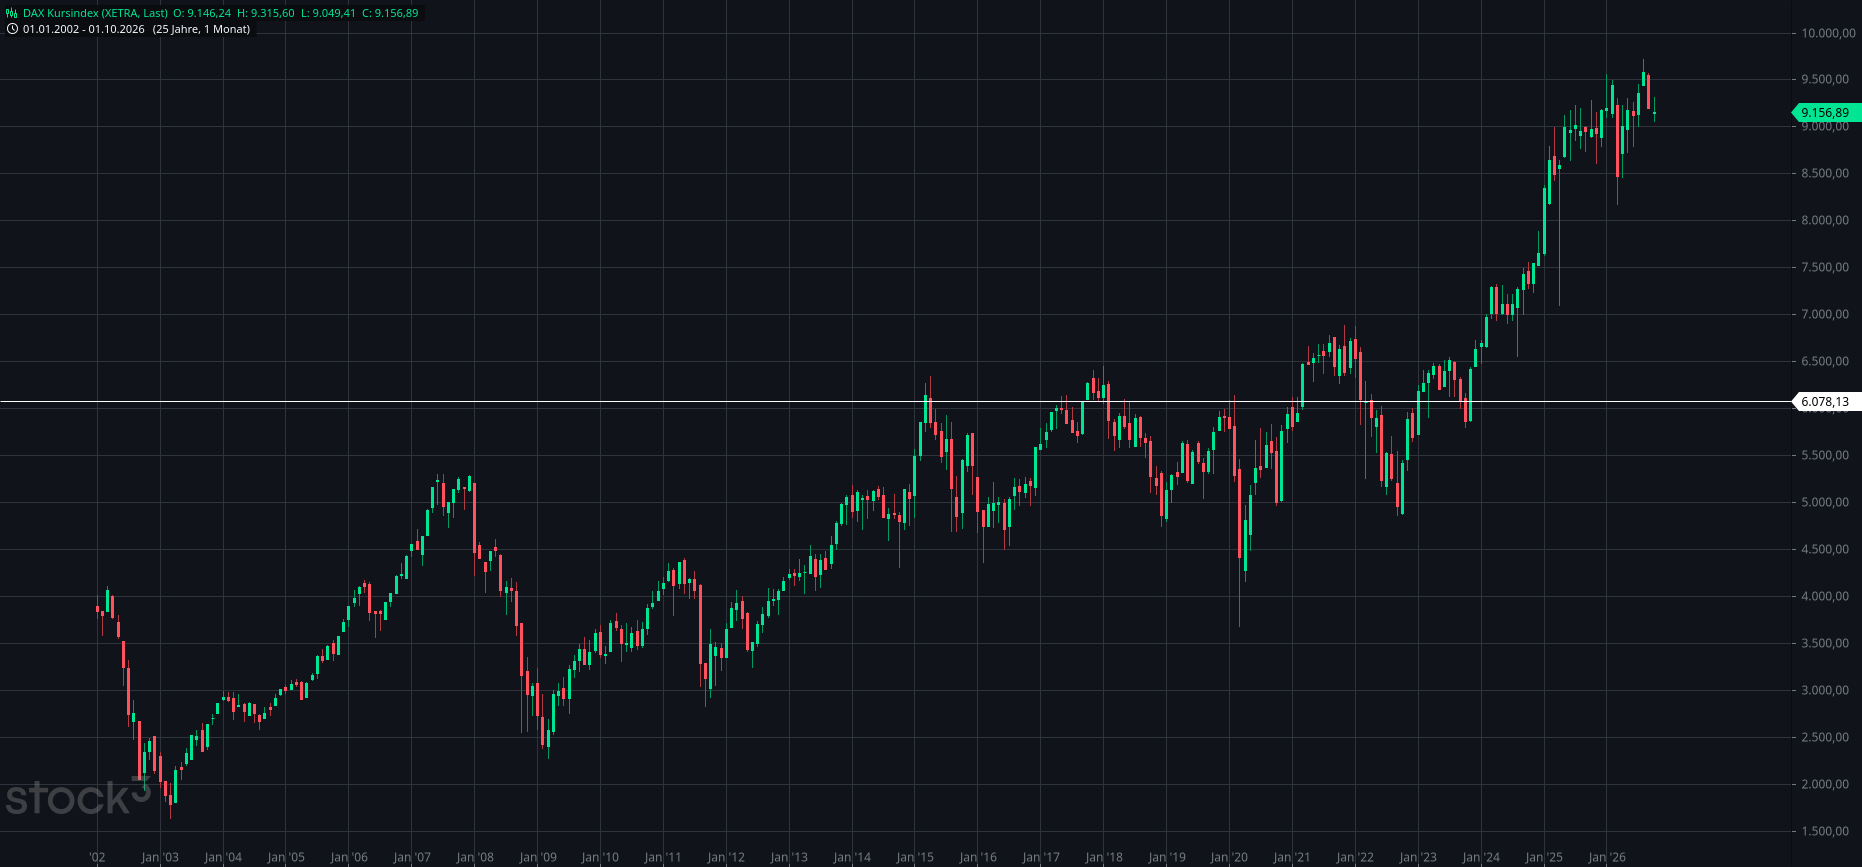Image resolution: width=1862 pixels, height=867 pixels.
Task: Click the 4.000,00 price axis label
Action: coord(1825,596)
